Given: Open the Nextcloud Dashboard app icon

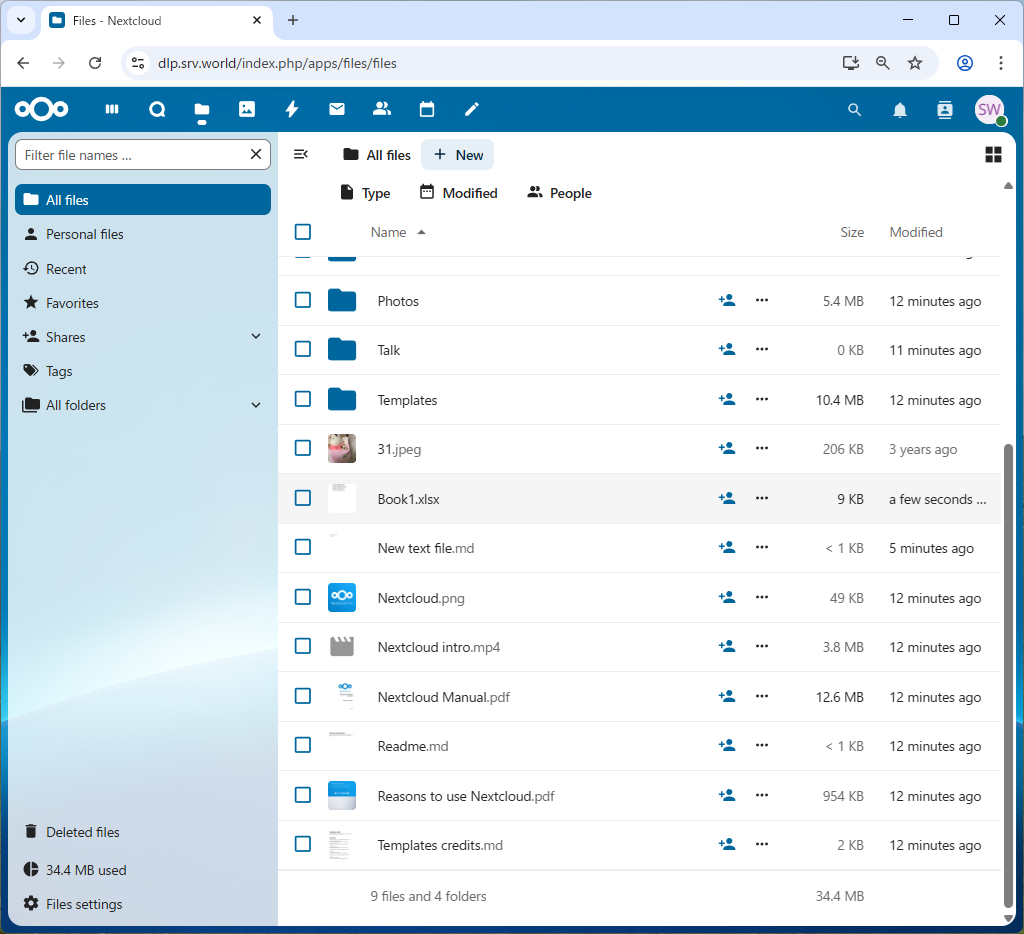Looking at the screenshot, I should [x=112, y=109].
